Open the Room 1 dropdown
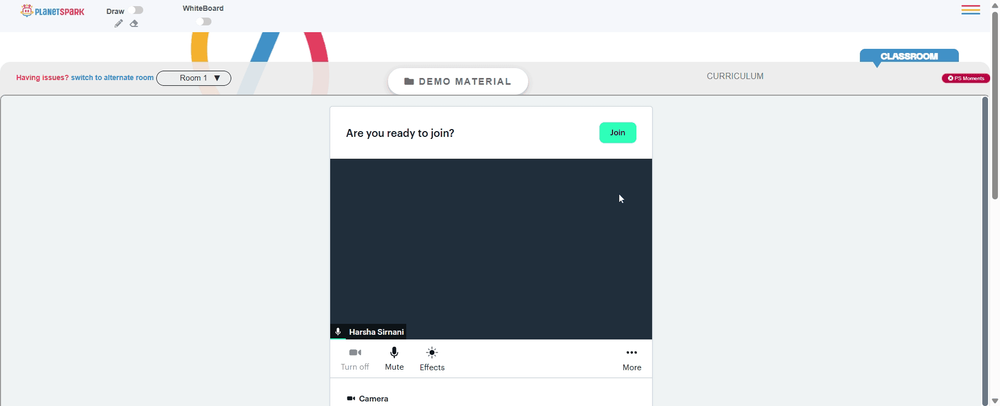 click(194, 78)
